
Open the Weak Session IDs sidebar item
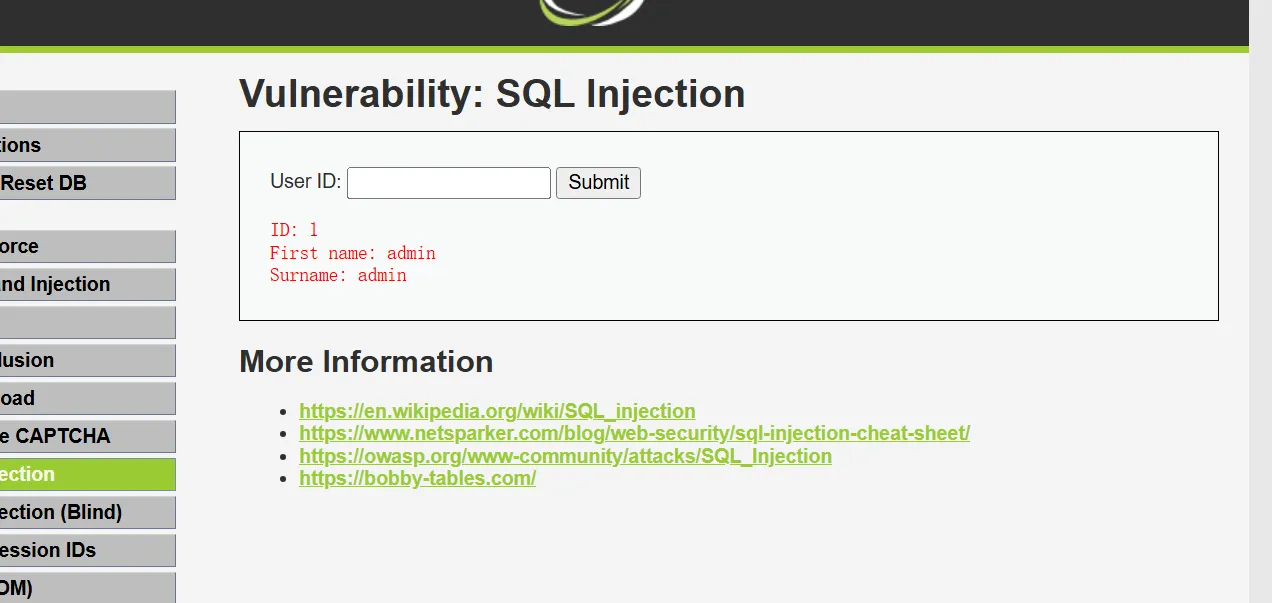(87, 551)
